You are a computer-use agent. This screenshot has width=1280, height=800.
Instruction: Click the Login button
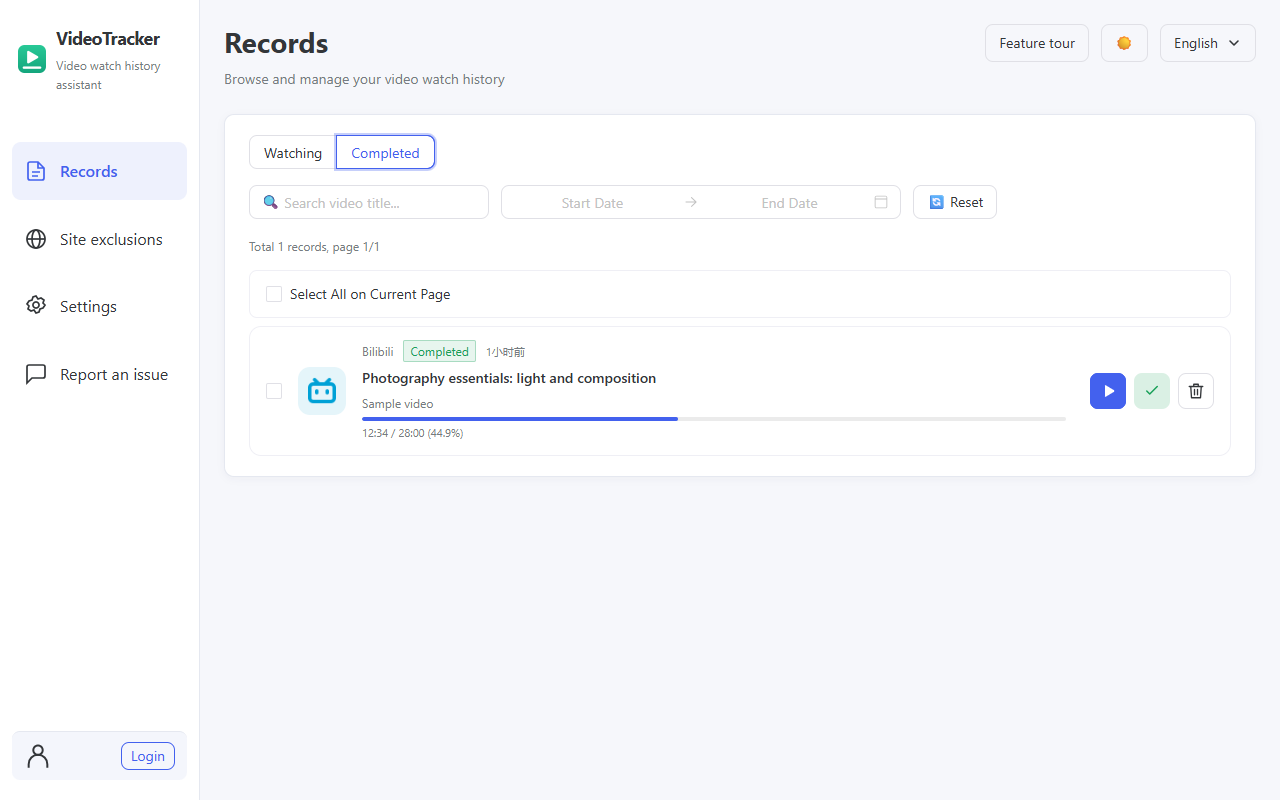point(148,756)
